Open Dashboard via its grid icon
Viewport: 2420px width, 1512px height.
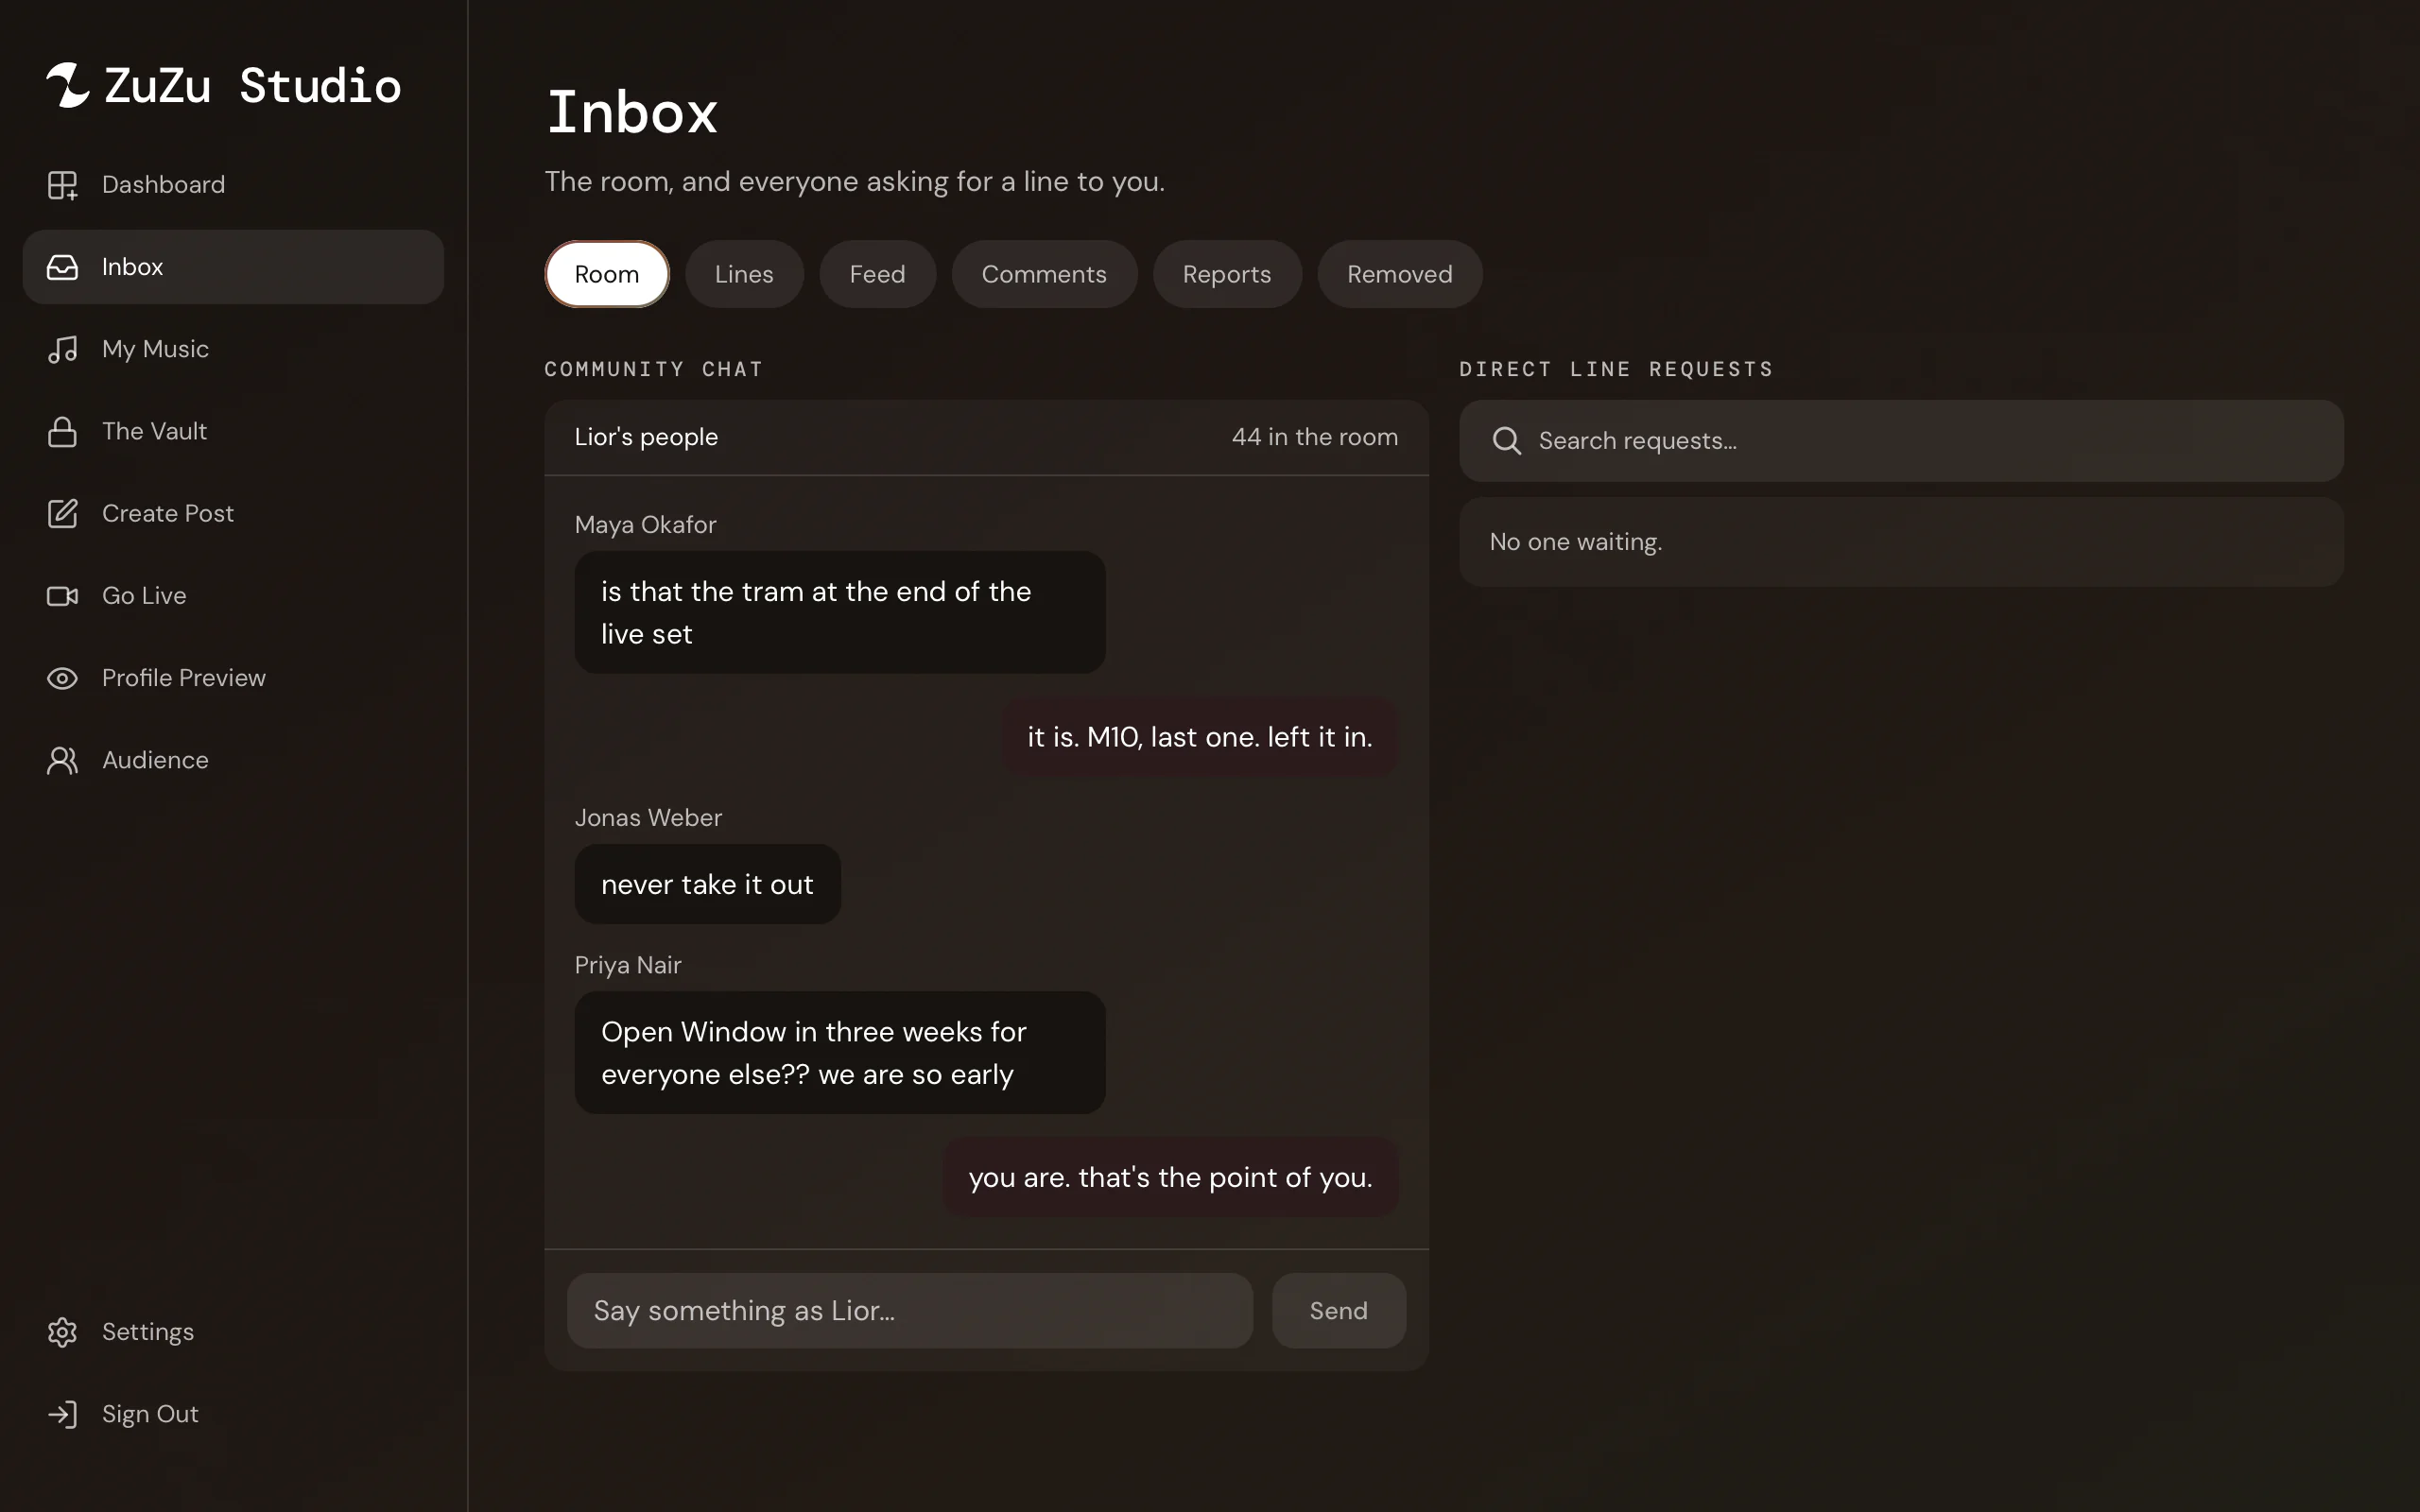(62, 185)
